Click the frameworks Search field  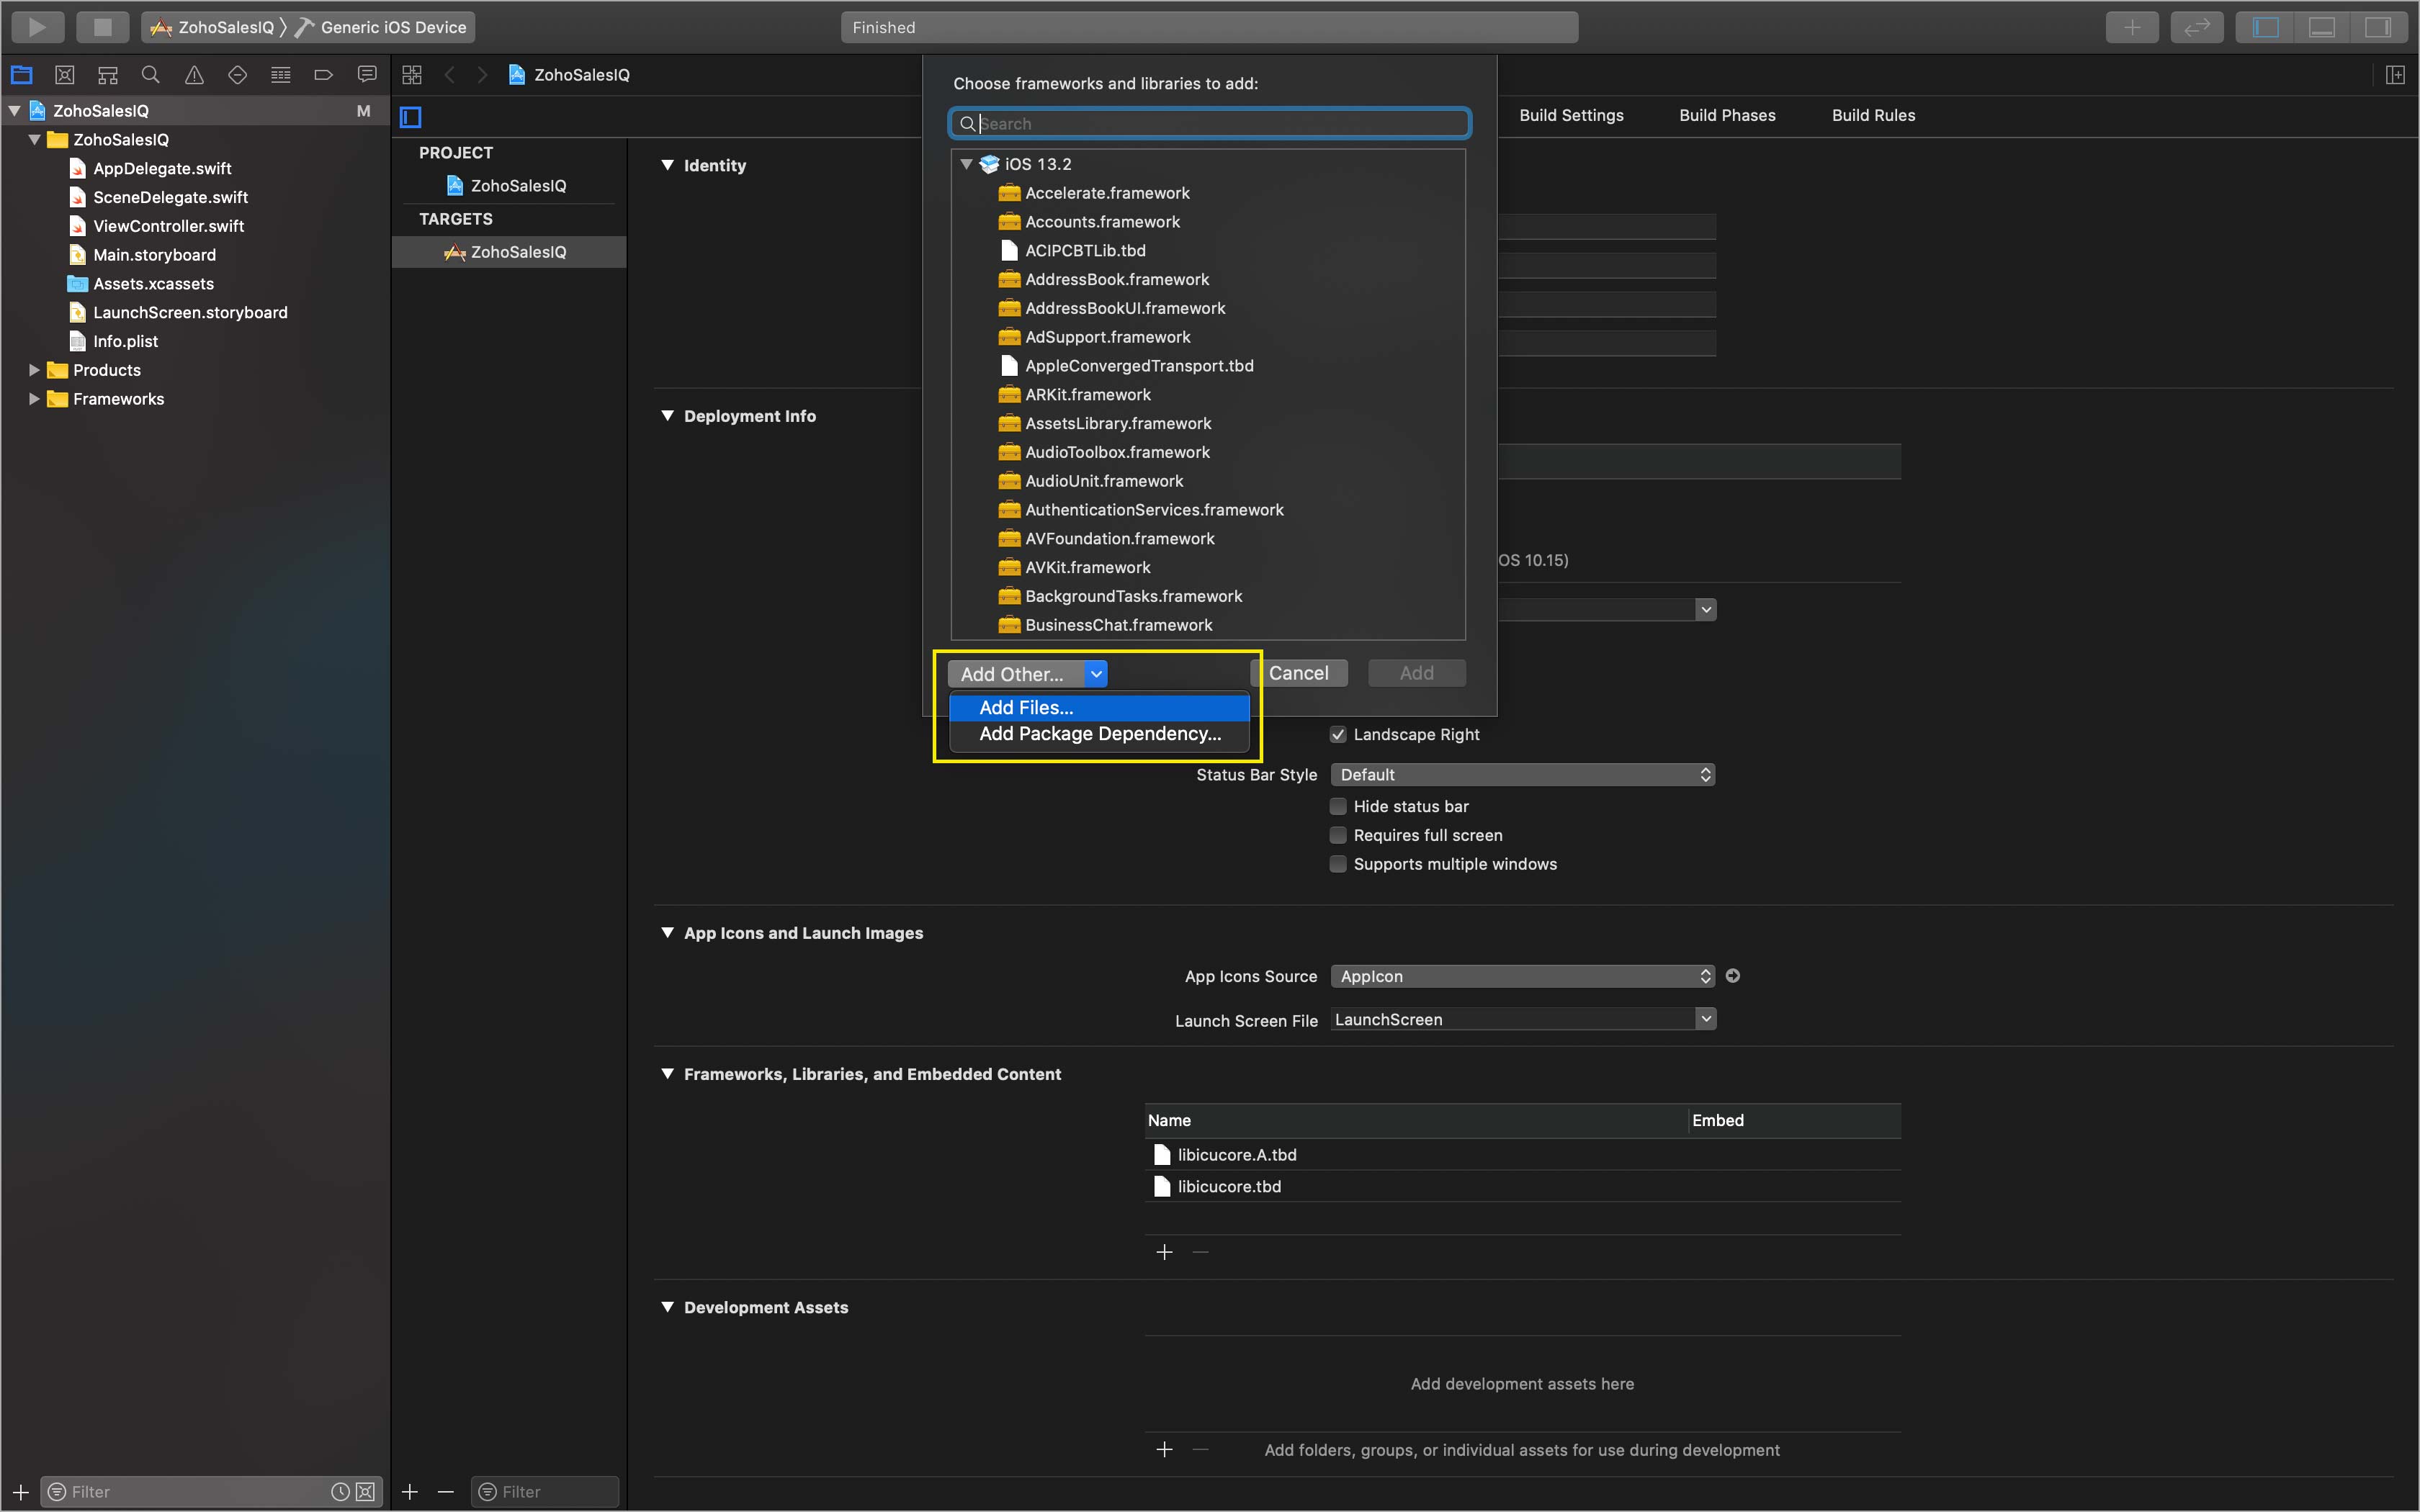coord(1209,124)
